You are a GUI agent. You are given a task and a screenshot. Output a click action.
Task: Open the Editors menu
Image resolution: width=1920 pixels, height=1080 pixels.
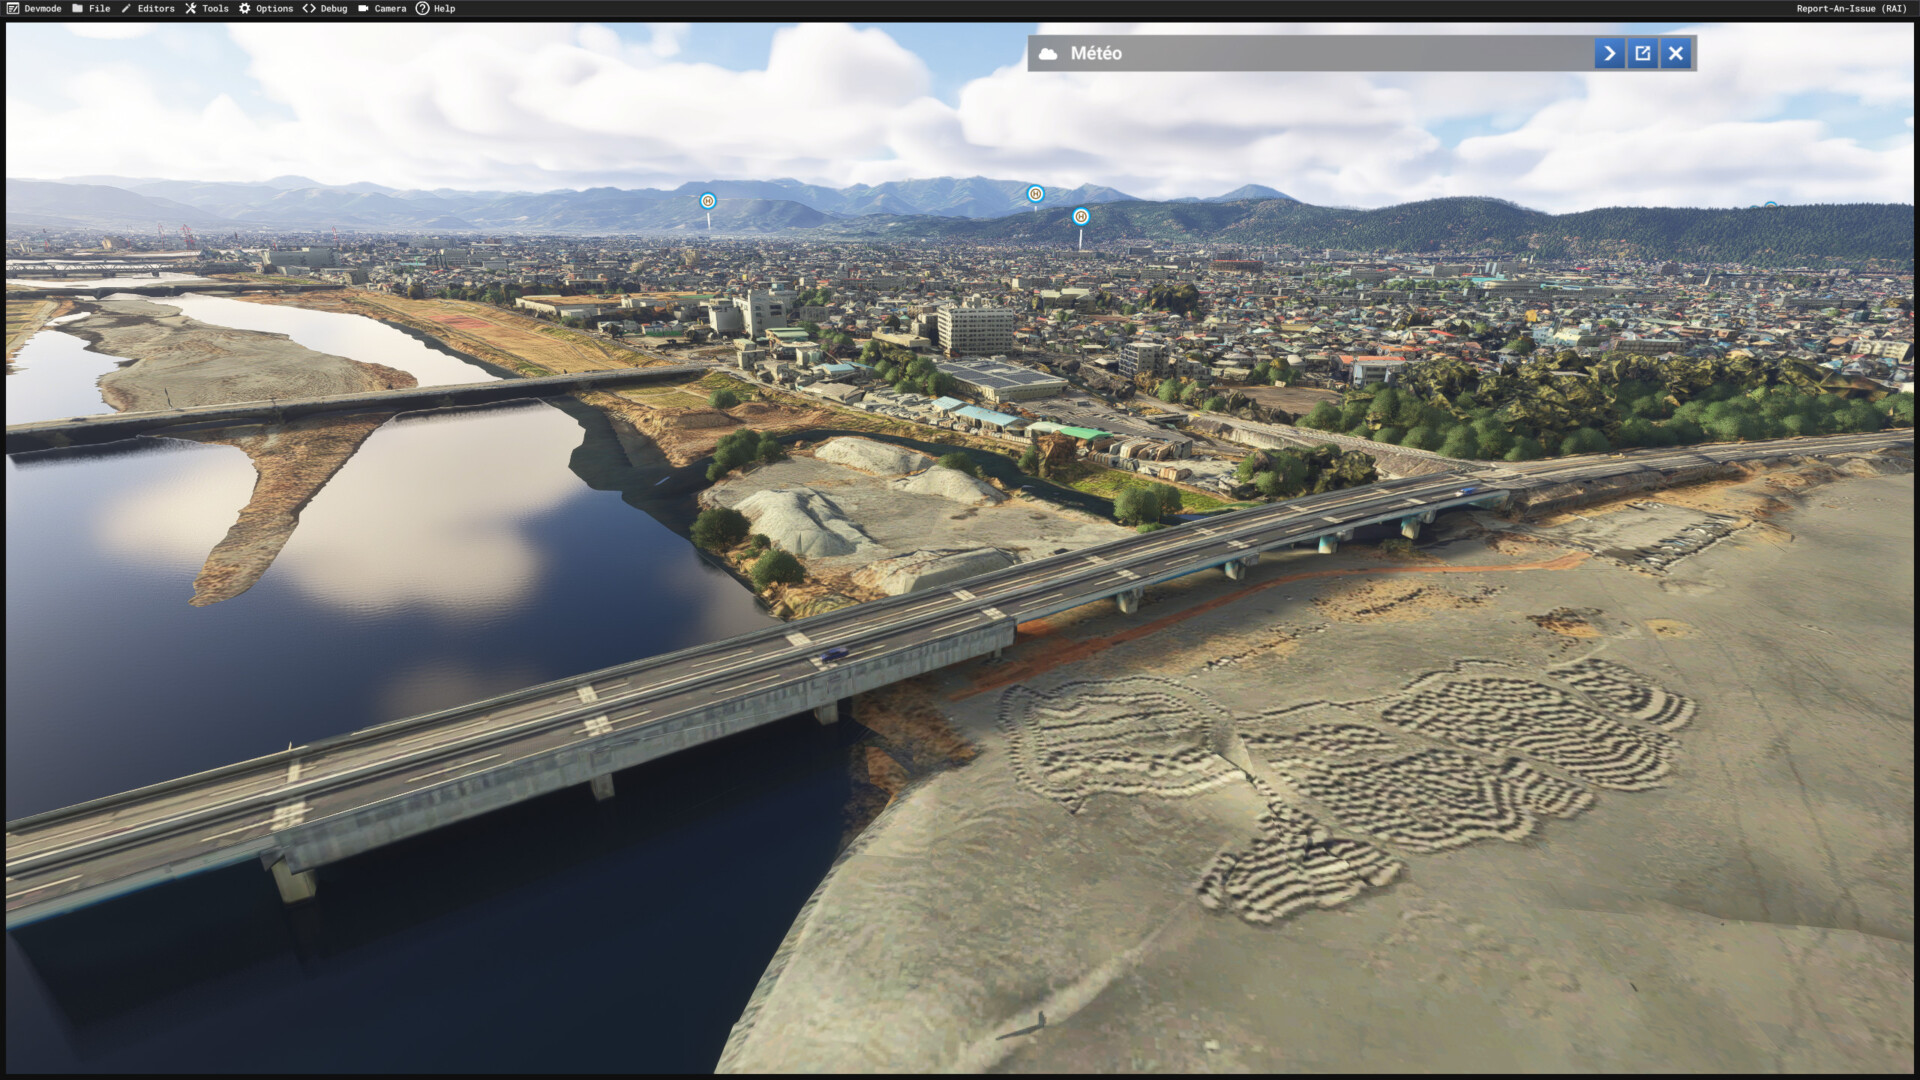tap(155, 8)
